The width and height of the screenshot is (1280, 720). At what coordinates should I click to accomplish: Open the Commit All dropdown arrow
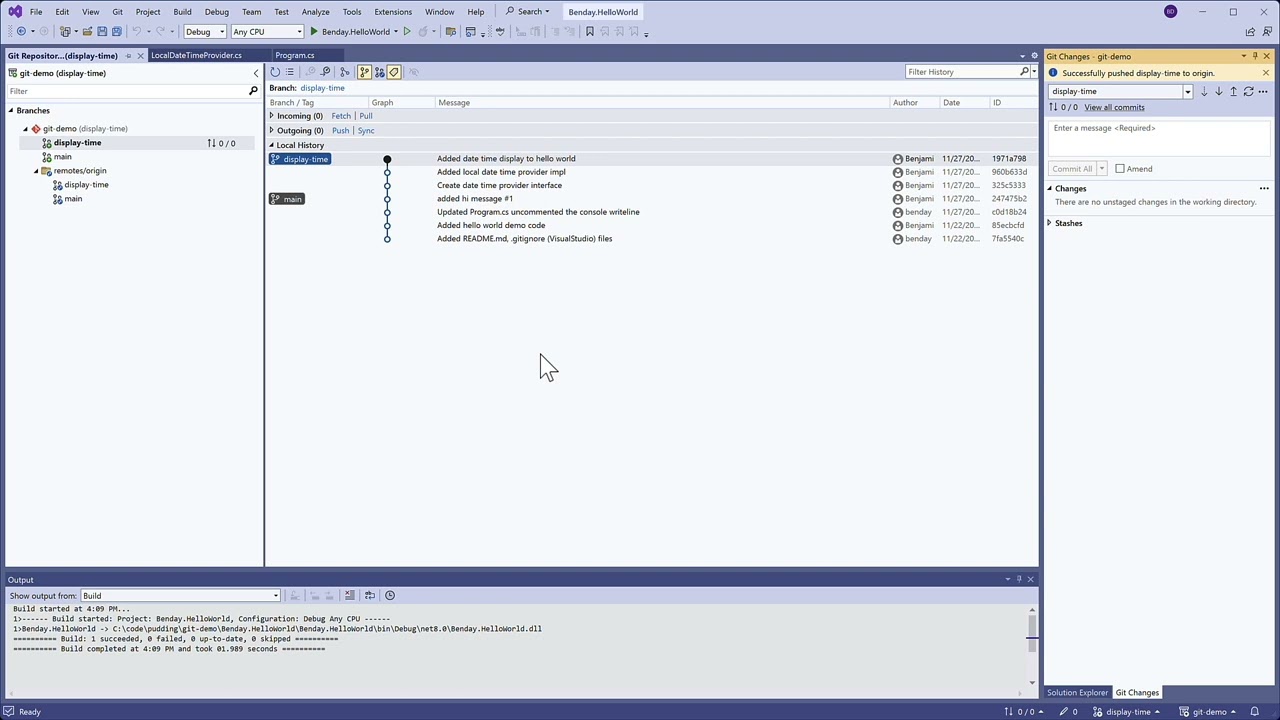[1102, 169]
